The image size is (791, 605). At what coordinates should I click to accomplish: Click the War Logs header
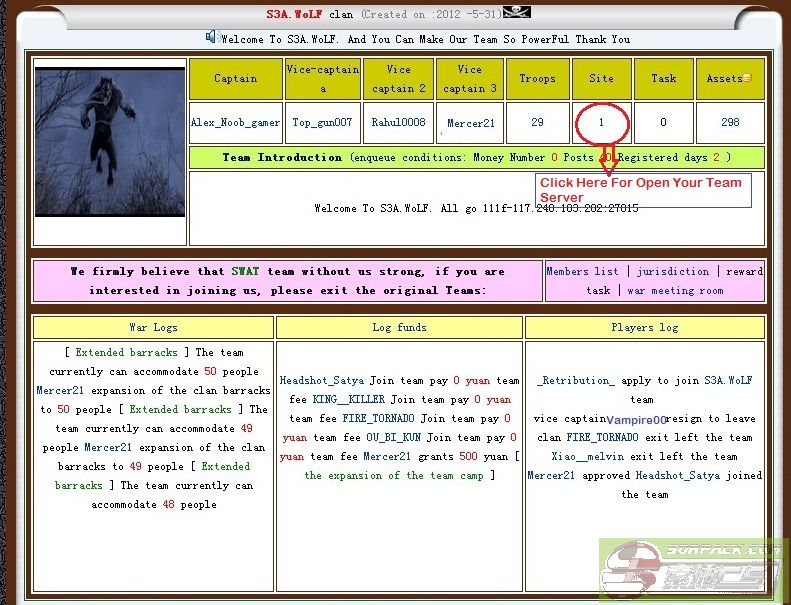tap(152, 327)
